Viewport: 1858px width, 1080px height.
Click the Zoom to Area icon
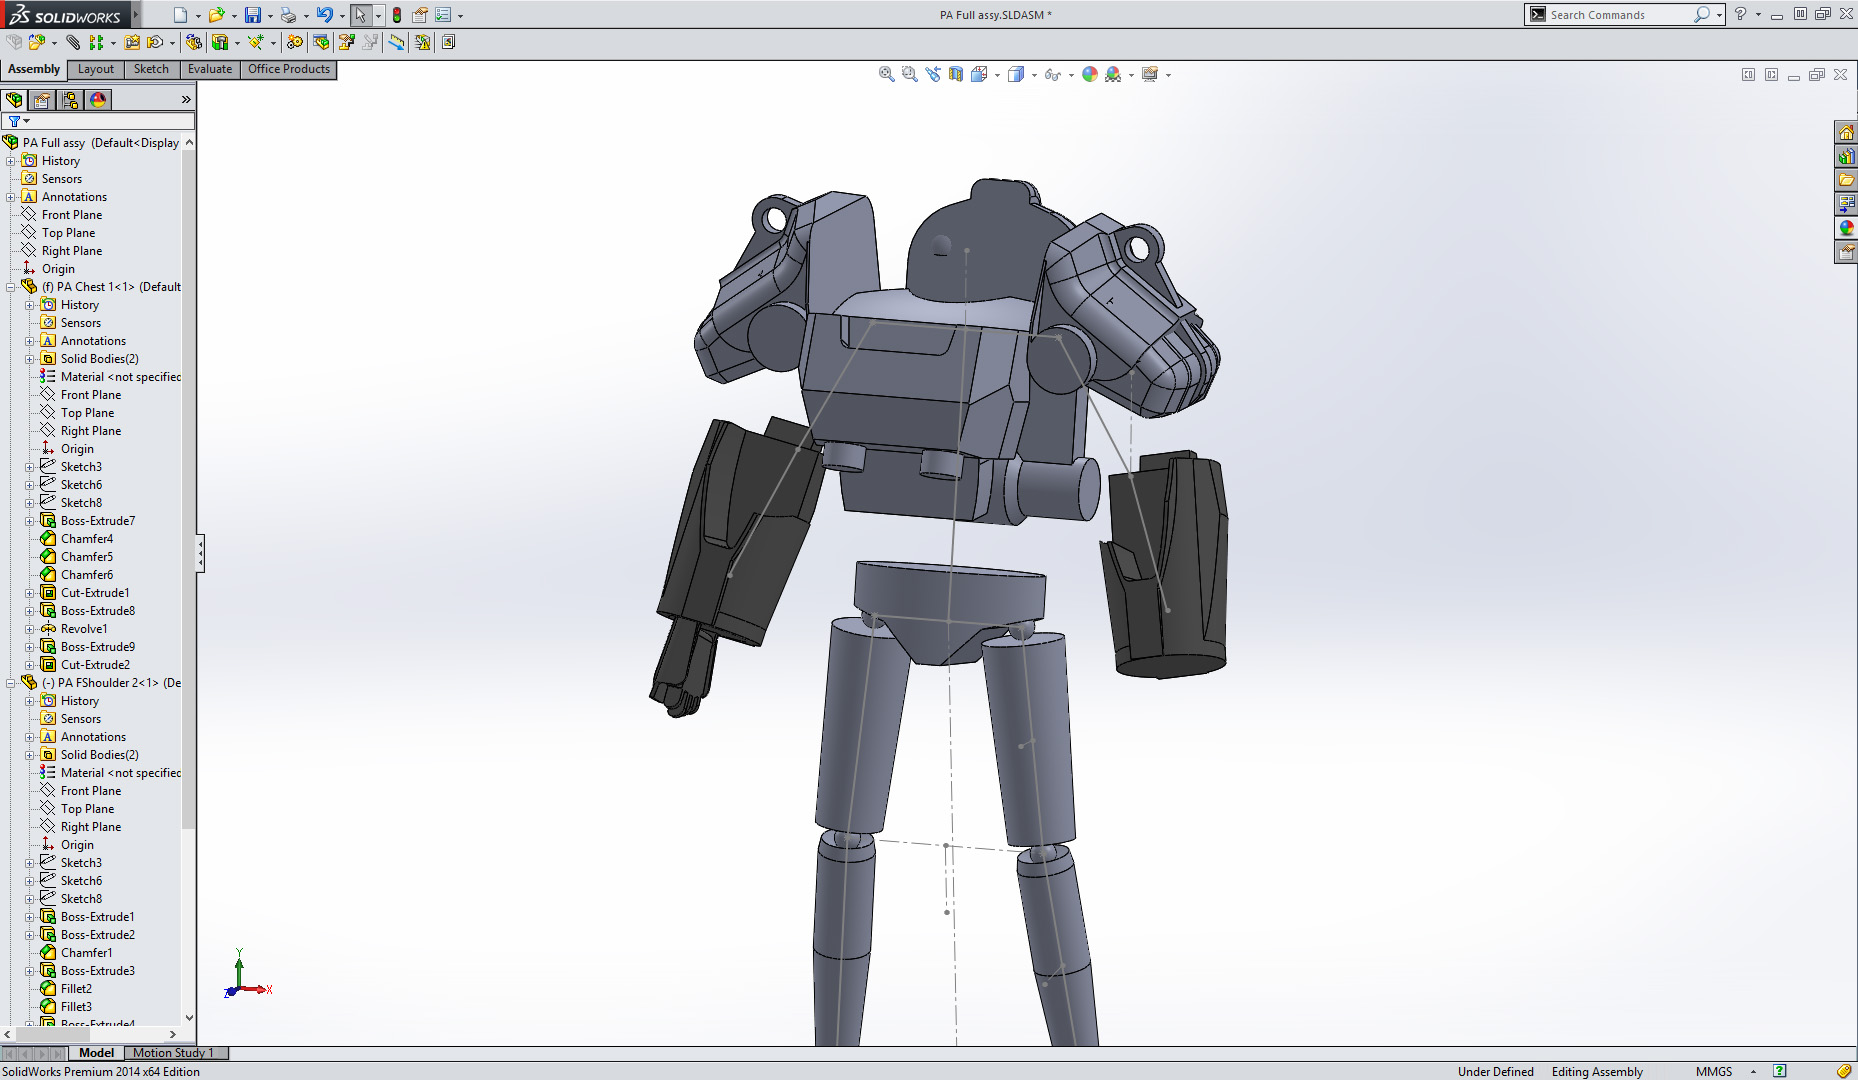tap(909, 74)
